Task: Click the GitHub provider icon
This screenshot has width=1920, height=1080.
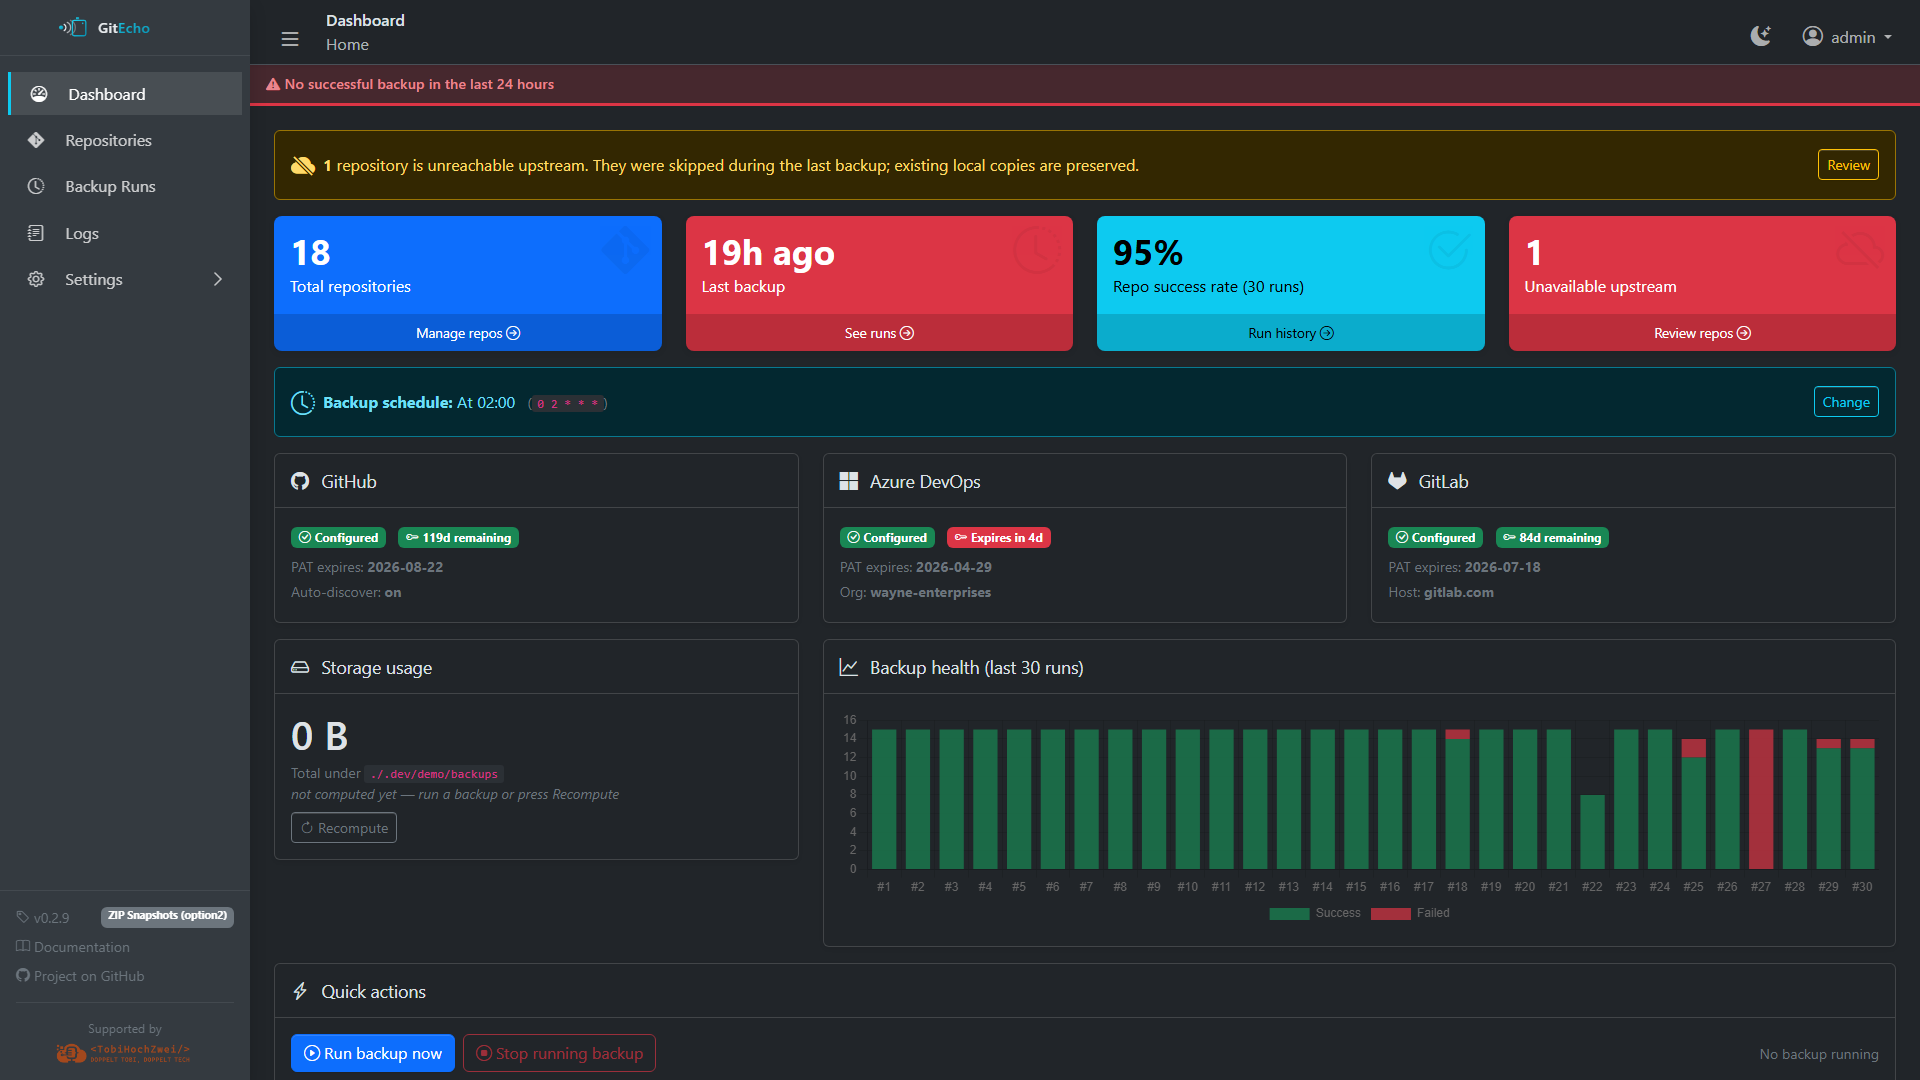Action: point(300,482)
